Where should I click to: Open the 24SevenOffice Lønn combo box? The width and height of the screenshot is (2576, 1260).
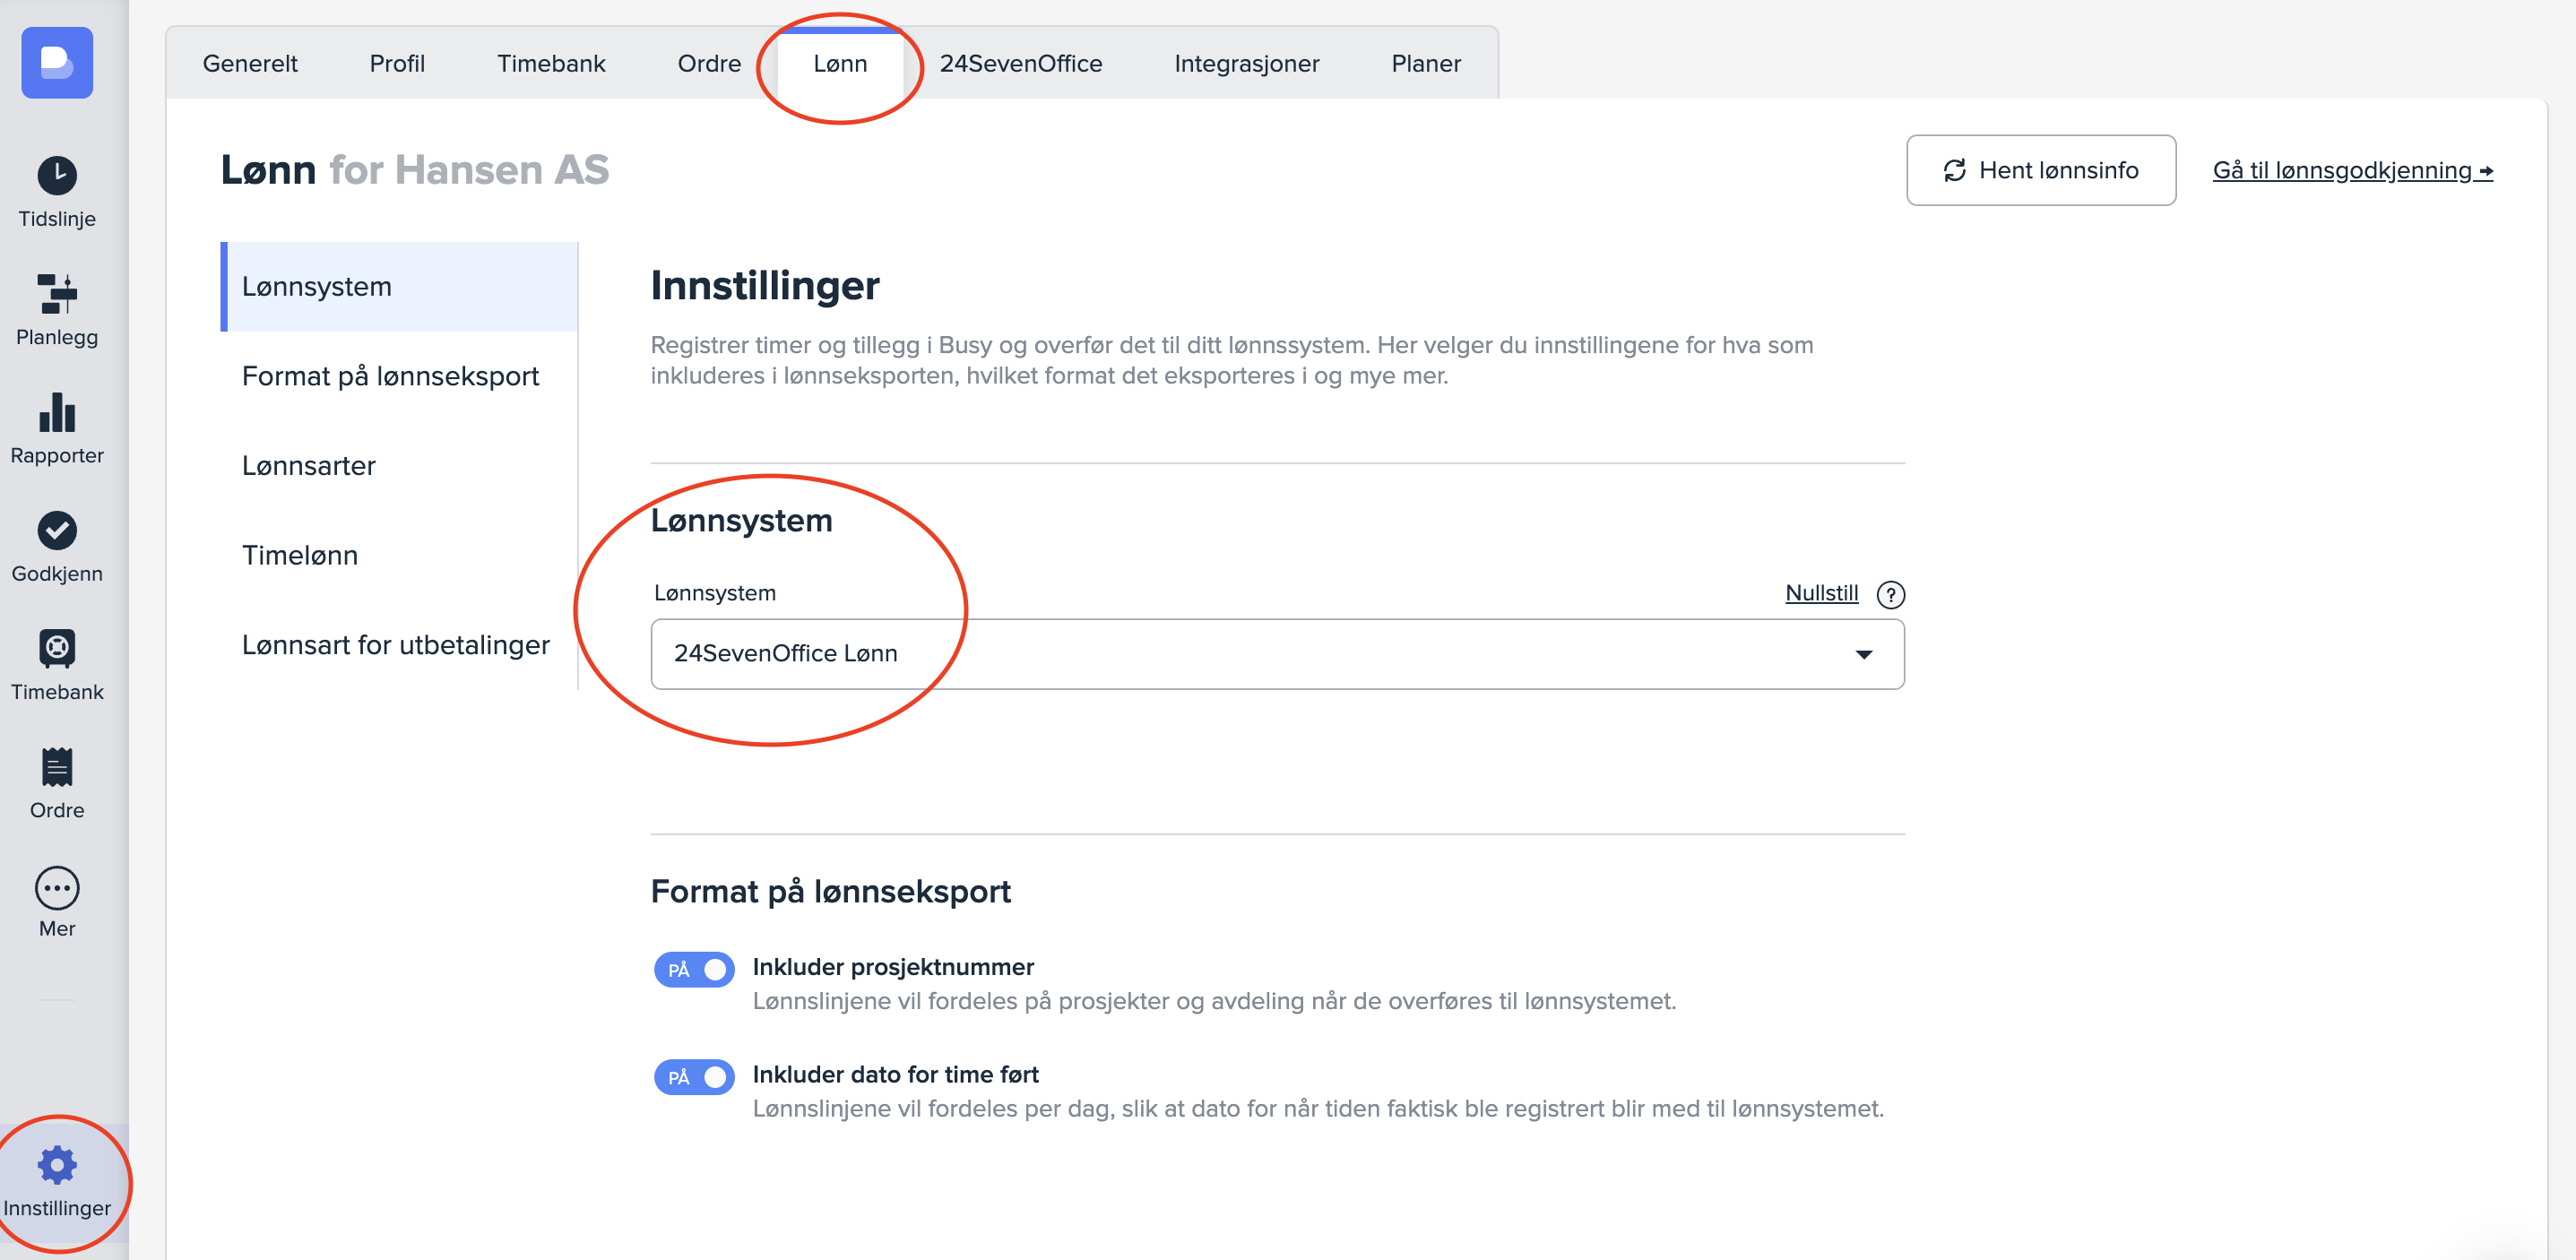click(1276, 654)
